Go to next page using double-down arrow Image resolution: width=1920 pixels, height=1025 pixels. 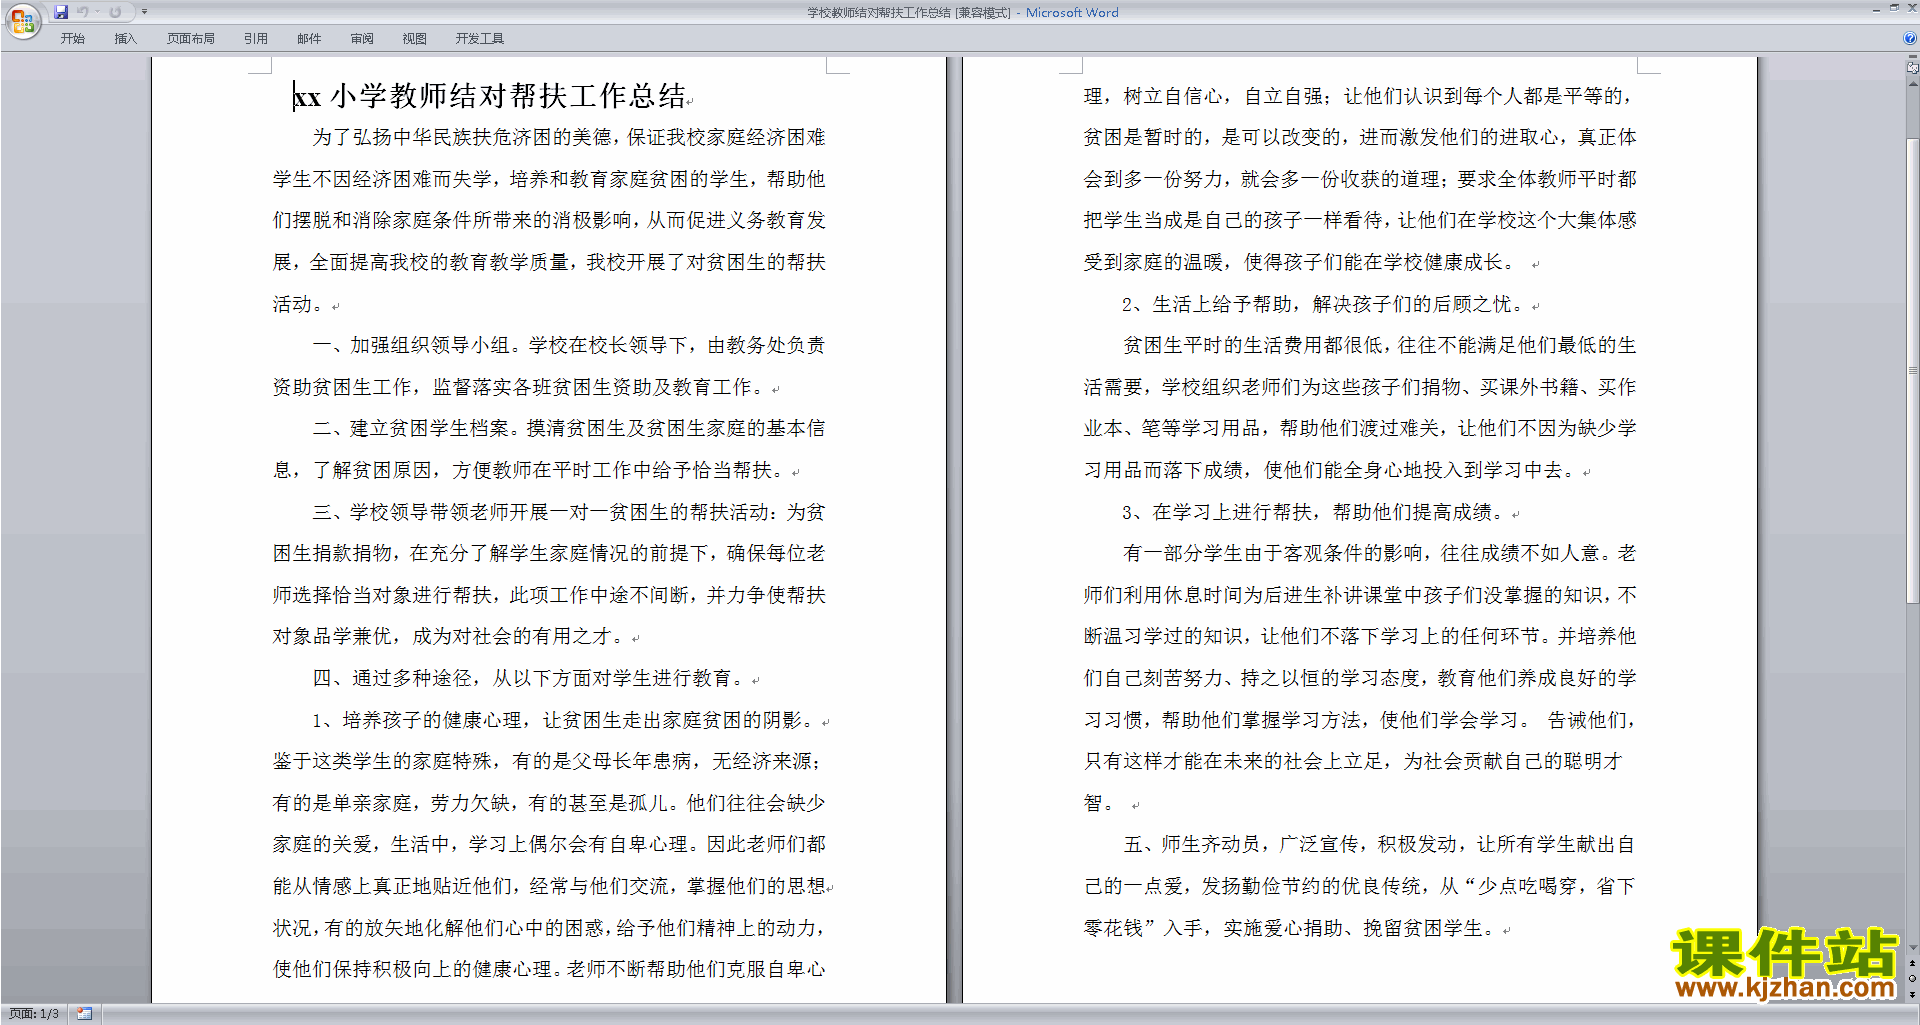(x=1913, y=994)
